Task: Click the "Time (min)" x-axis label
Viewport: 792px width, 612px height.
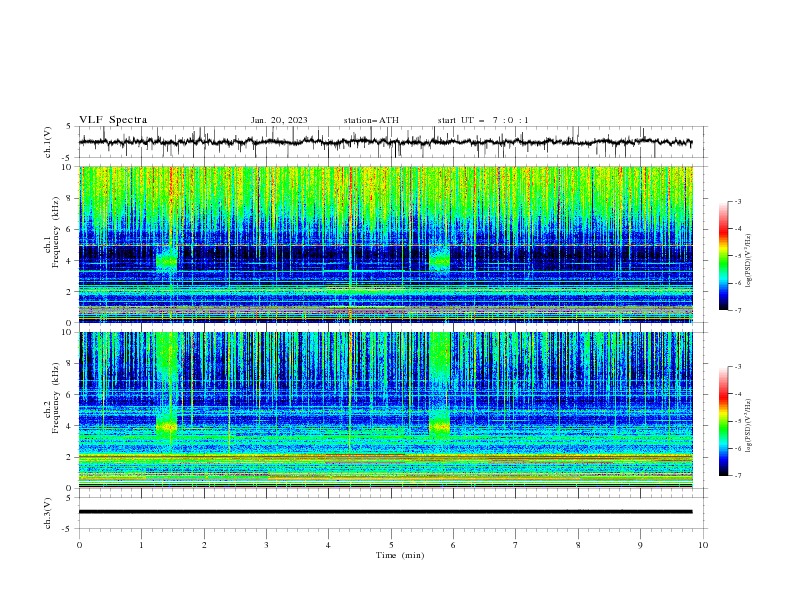Action: coord(400,555)
